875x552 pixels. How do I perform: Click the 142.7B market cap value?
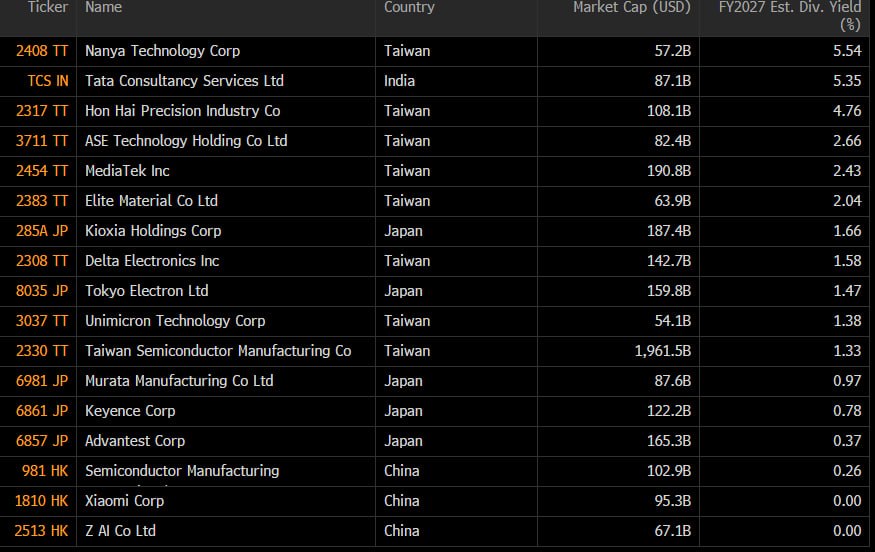pos(669,261)
